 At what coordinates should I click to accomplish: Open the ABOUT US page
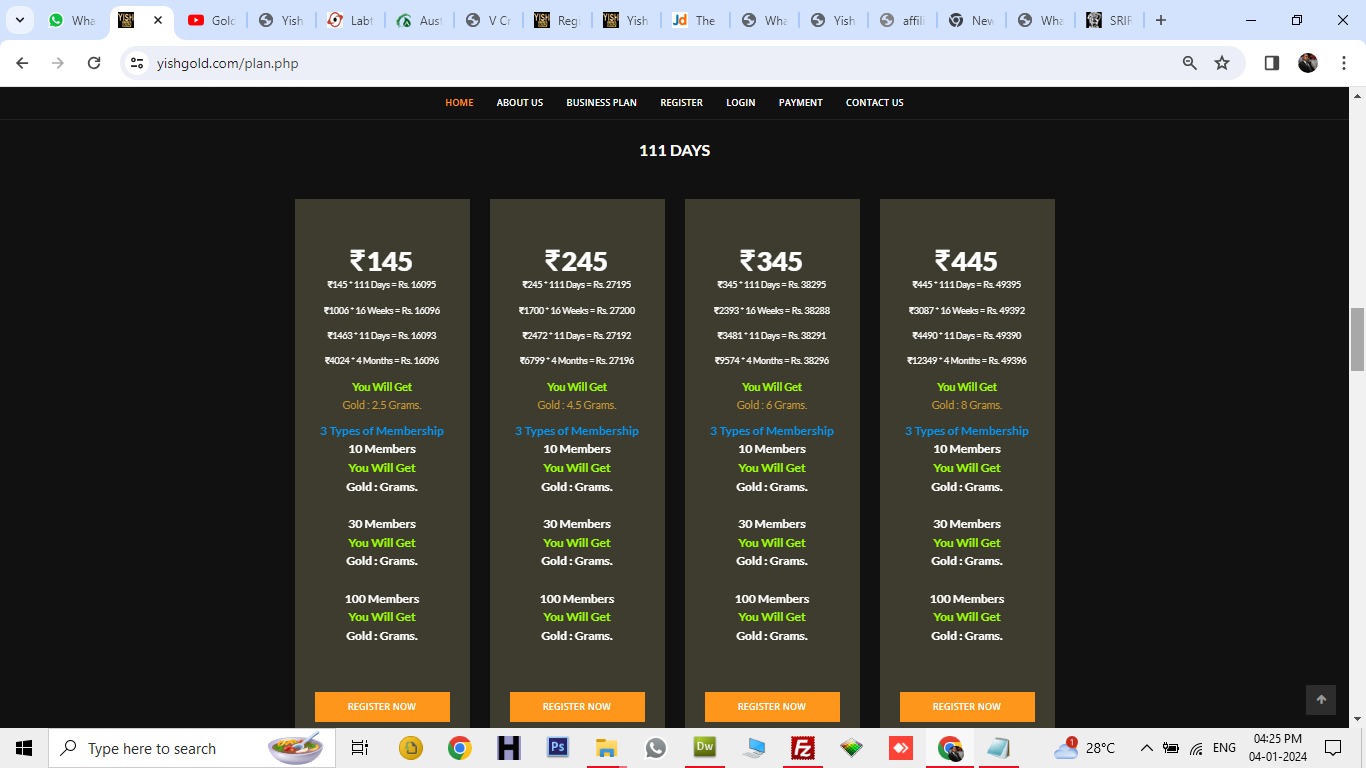[520, 102]
